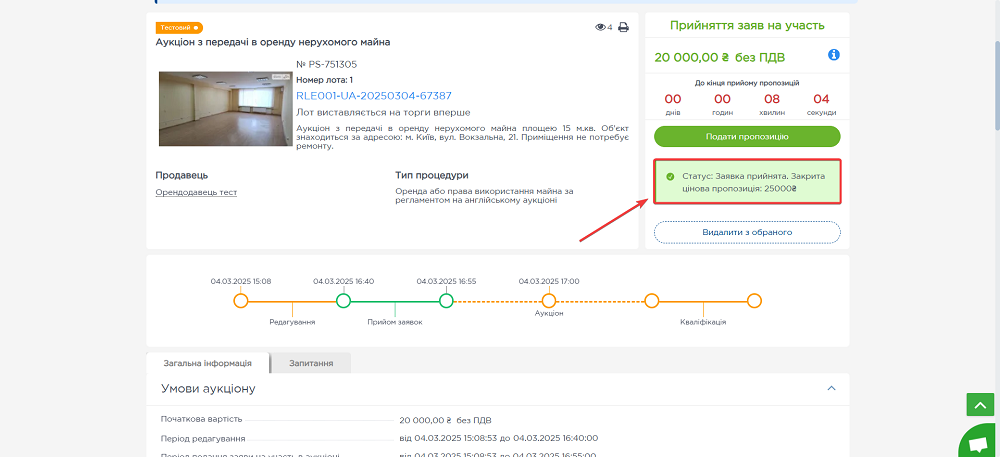The height and width of the screenshot is (457, 1000).
Task: Collapse the 'Умови аукціону' section chevron
Action: click(x=830, y=388)
